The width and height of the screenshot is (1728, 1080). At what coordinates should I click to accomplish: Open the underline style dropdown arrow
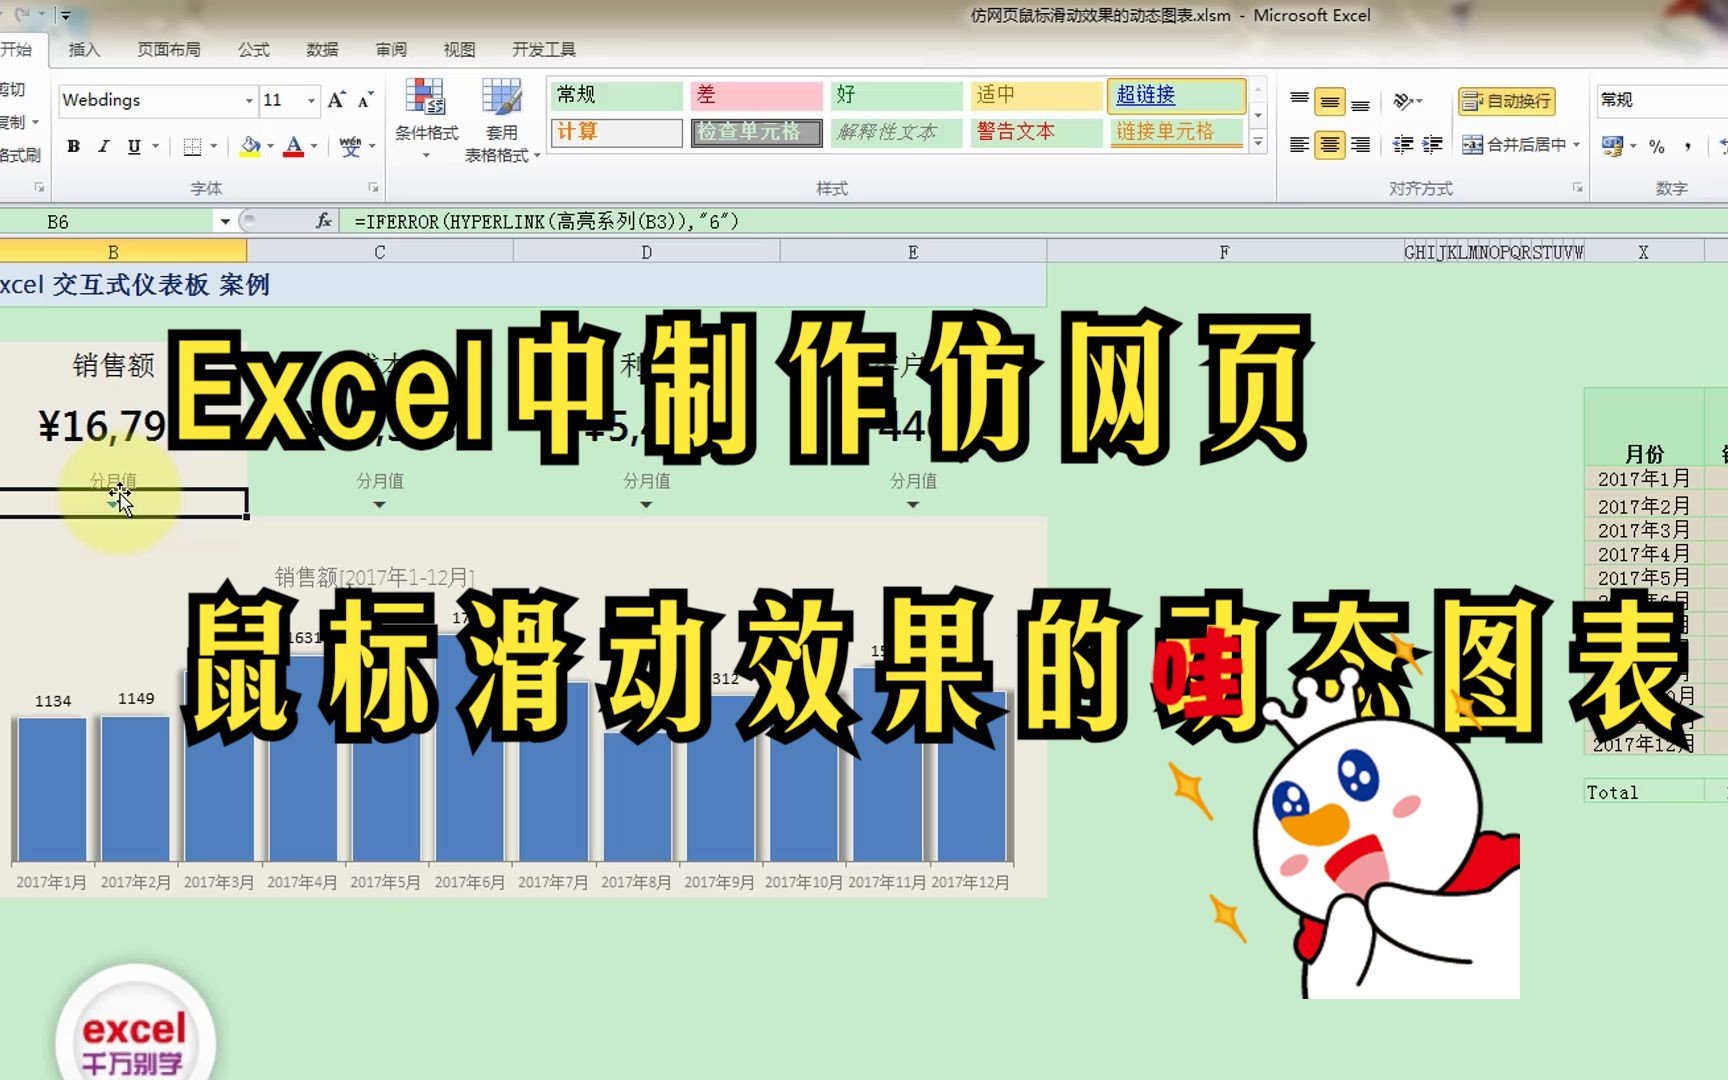pos(155,146)
